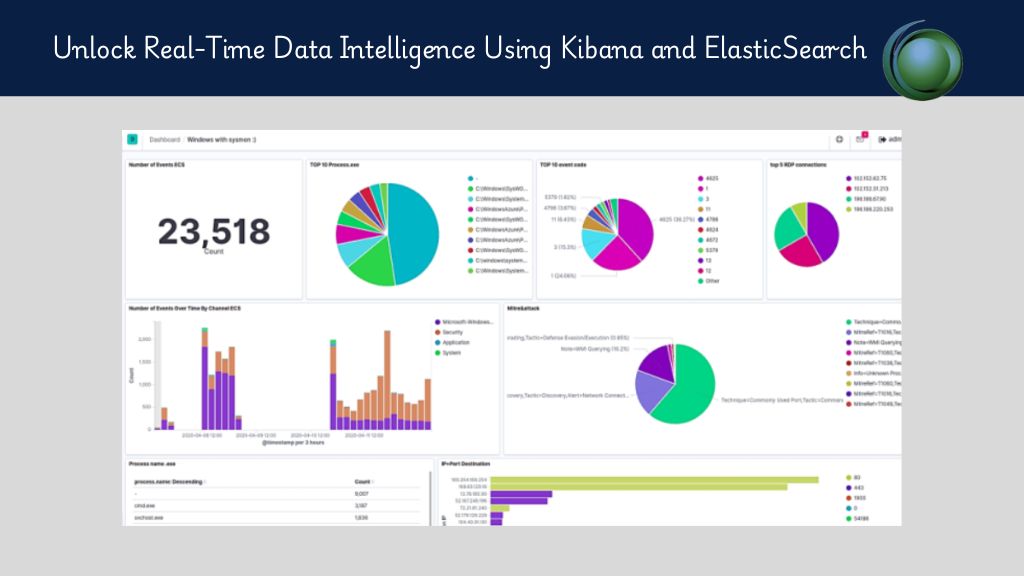
Task: Select the large teal slice of Process.exe pie
Action: coord(415,232)
